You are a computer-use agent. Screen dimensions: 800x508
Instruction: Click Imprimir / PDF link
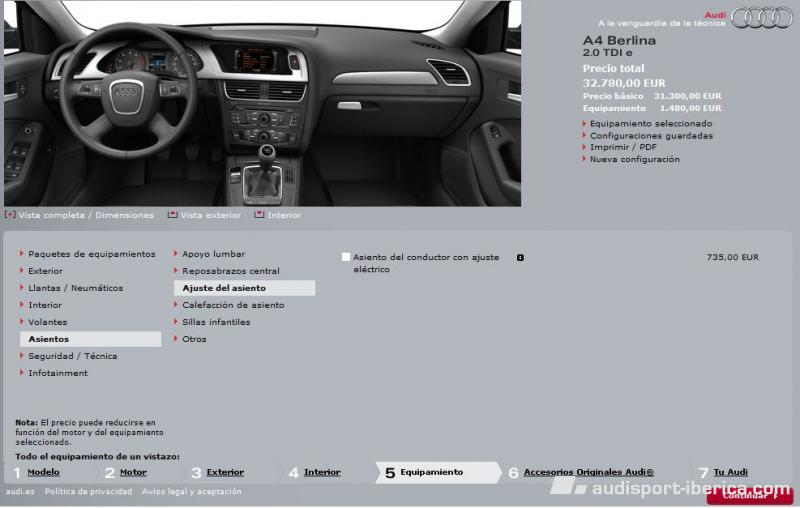[x=623, y=147]
